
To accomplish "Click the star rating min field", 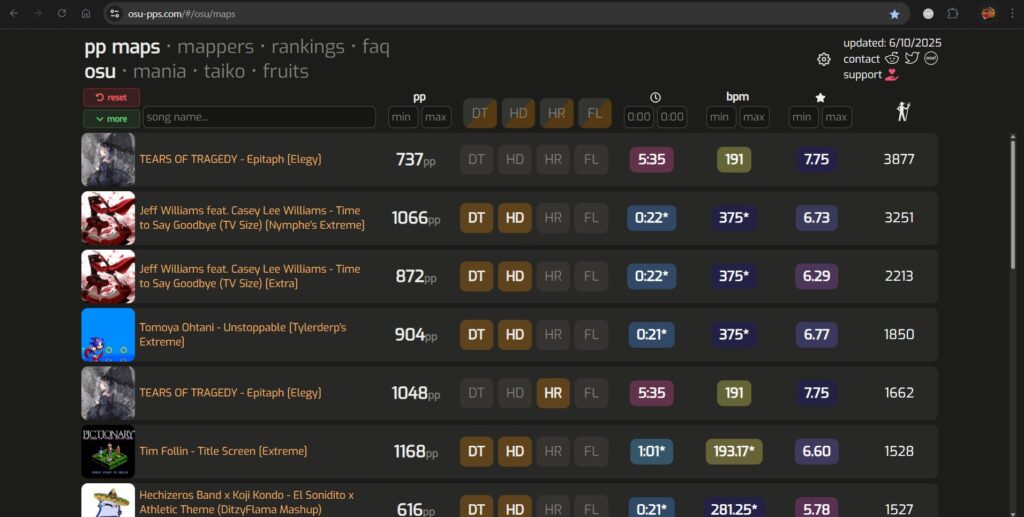I will coord(803,118).
